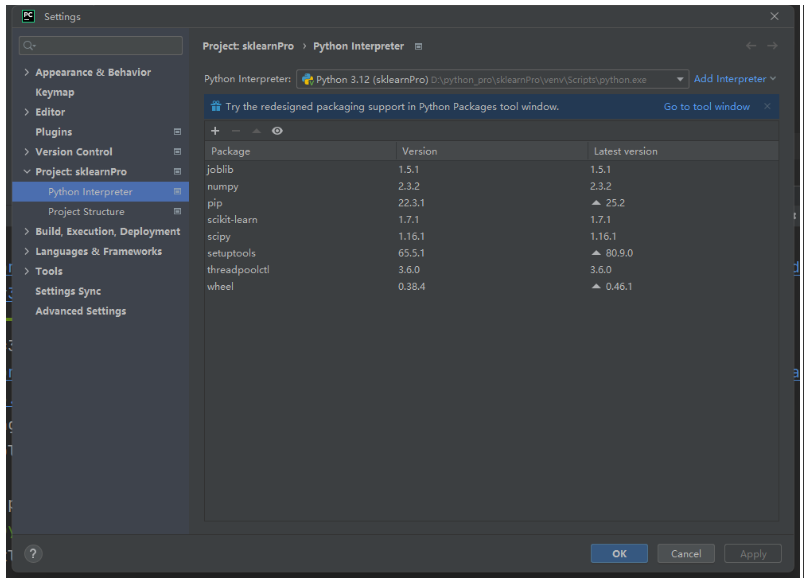Expand Languages & Frameworks section
812x586 pixels.
coord(26,251)
